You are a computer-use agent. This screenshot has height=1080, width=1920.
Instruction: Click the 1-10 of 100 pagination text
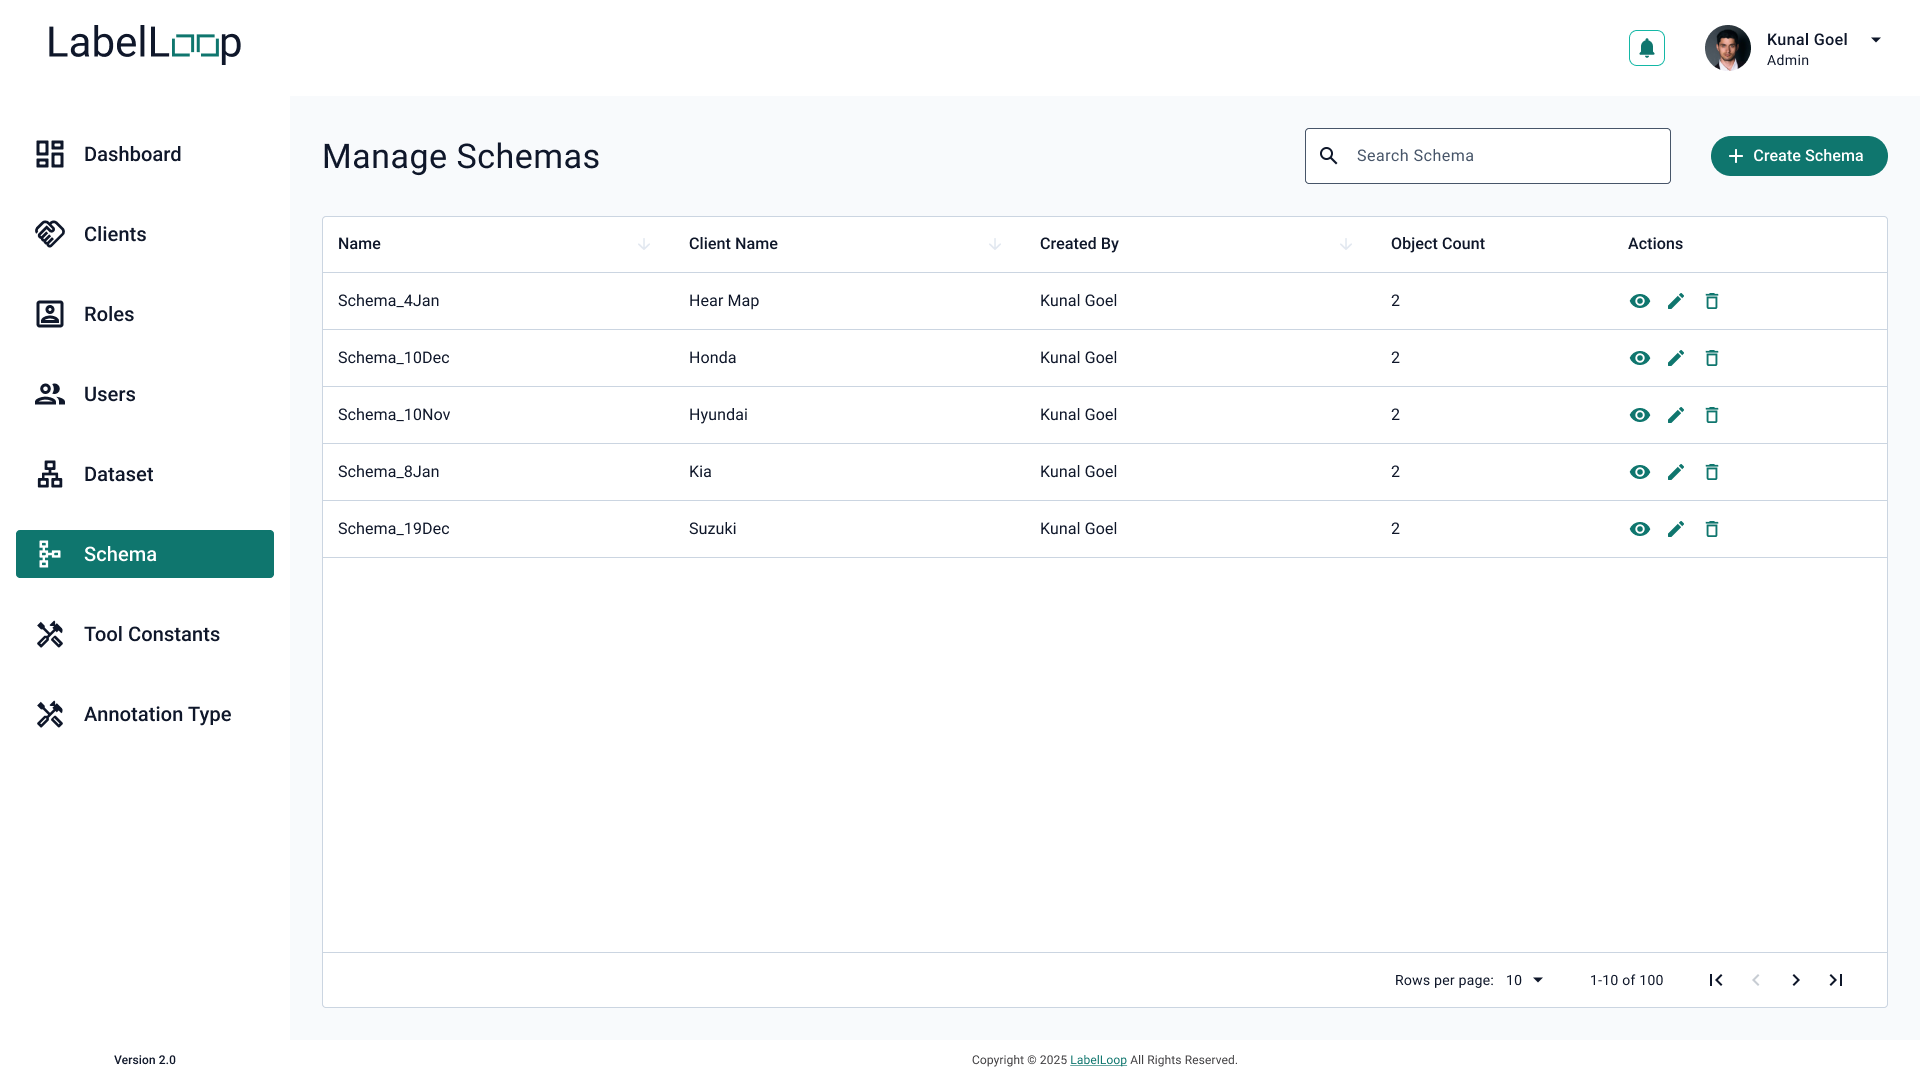pos(1626,980)
